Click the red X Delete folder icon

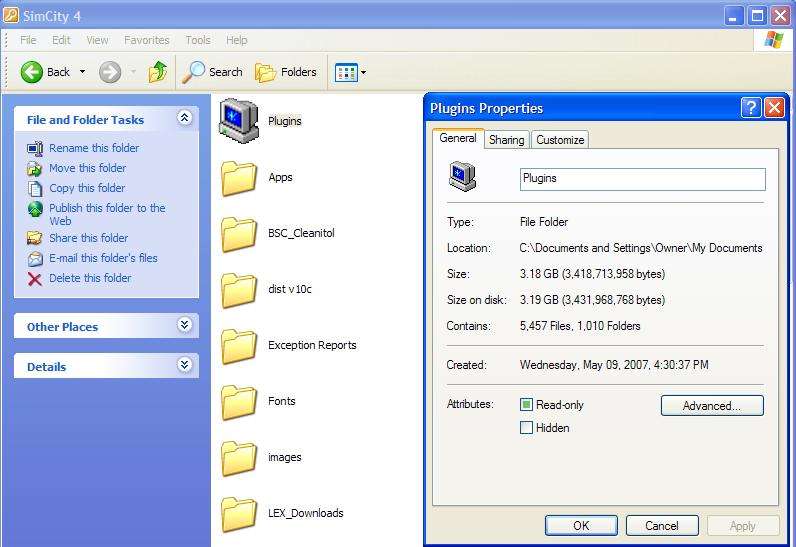coord(35,279)
